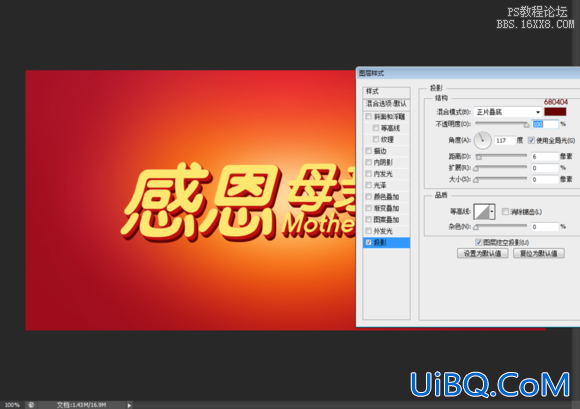
Task: Toggle 图层挖空投影 checkbox
Action: click(x=478, y=242)
